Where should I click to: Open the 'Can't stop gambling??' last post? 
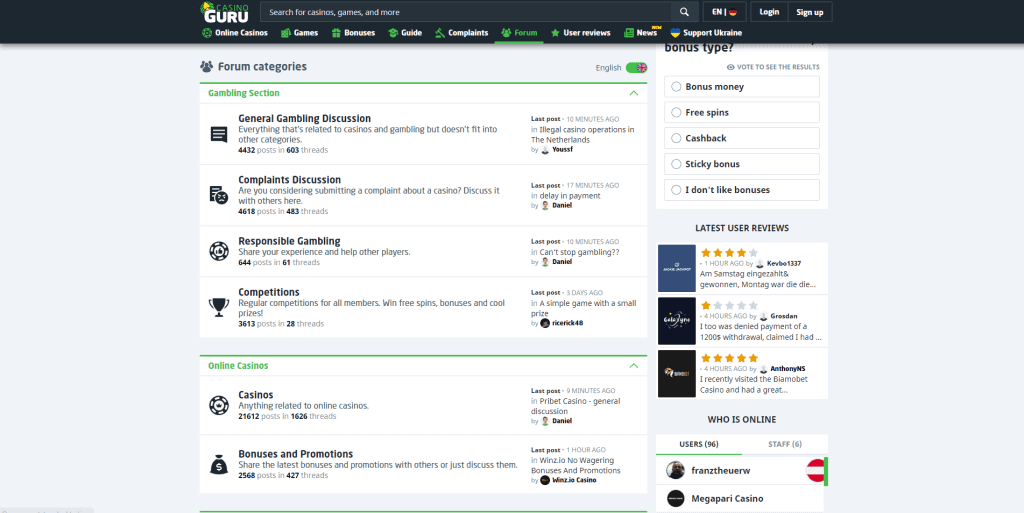579,252
